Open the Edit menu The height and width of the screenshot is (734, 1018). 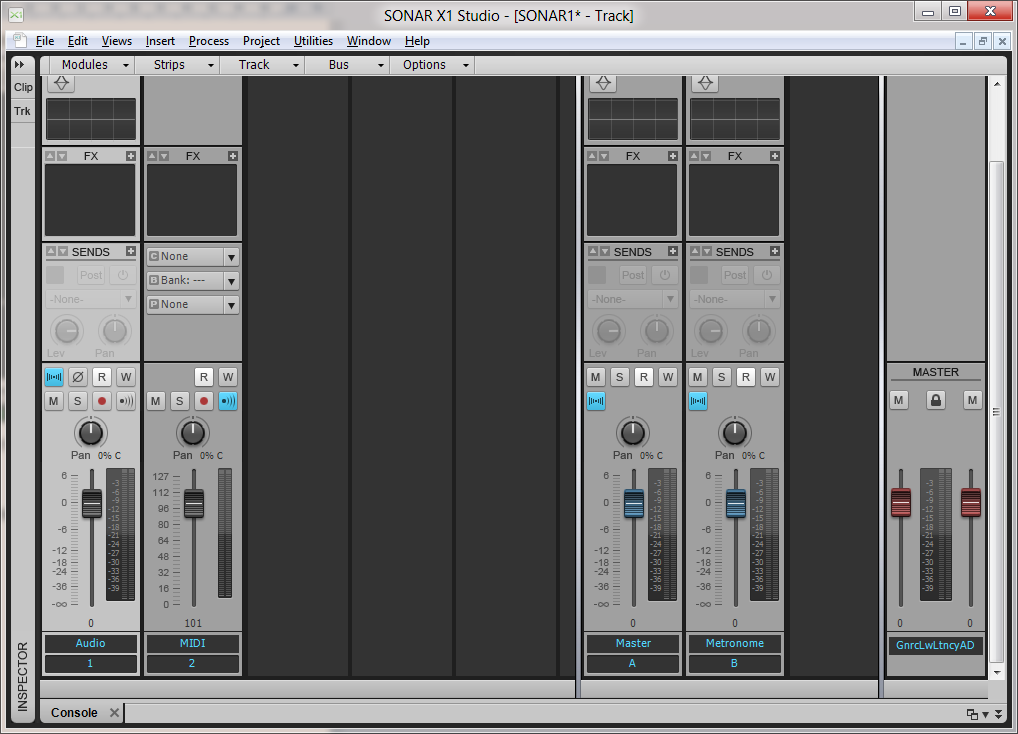78,41
